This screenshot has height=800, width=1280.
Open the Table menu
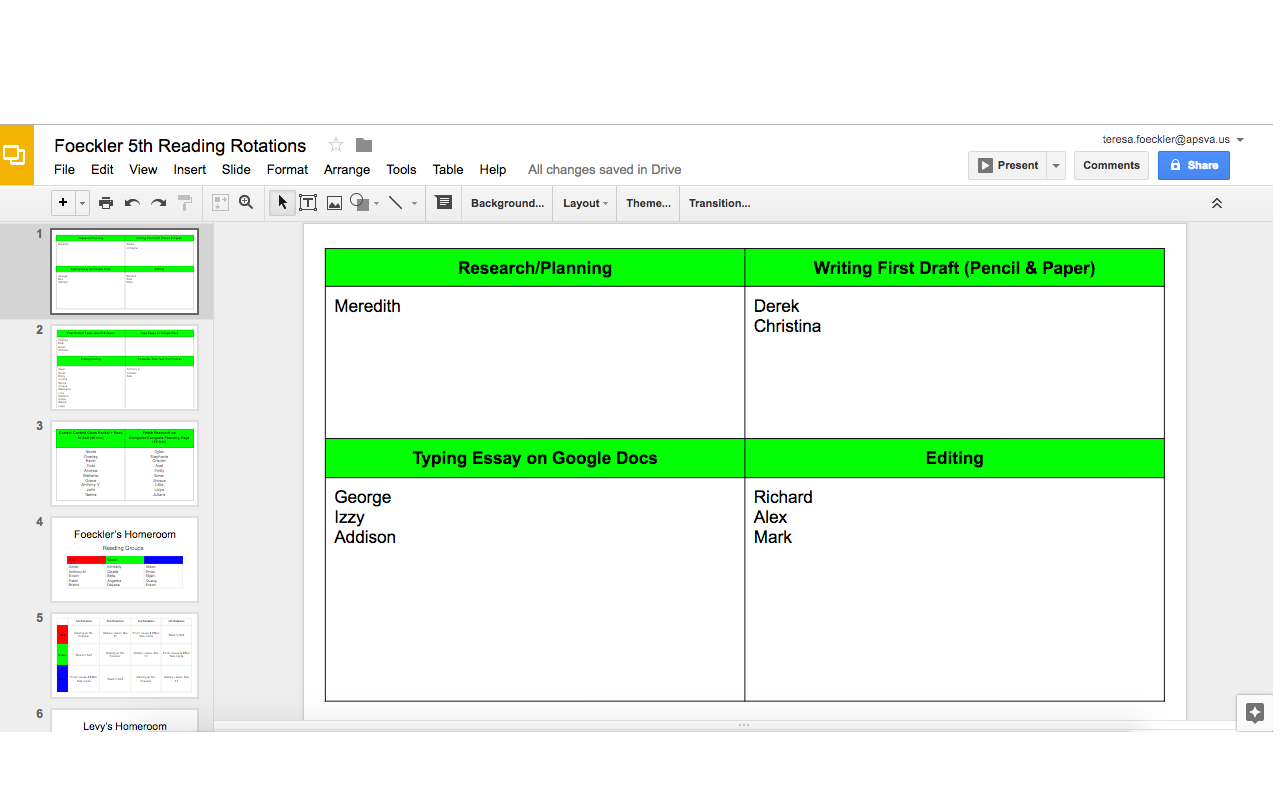tap(447, 170)
